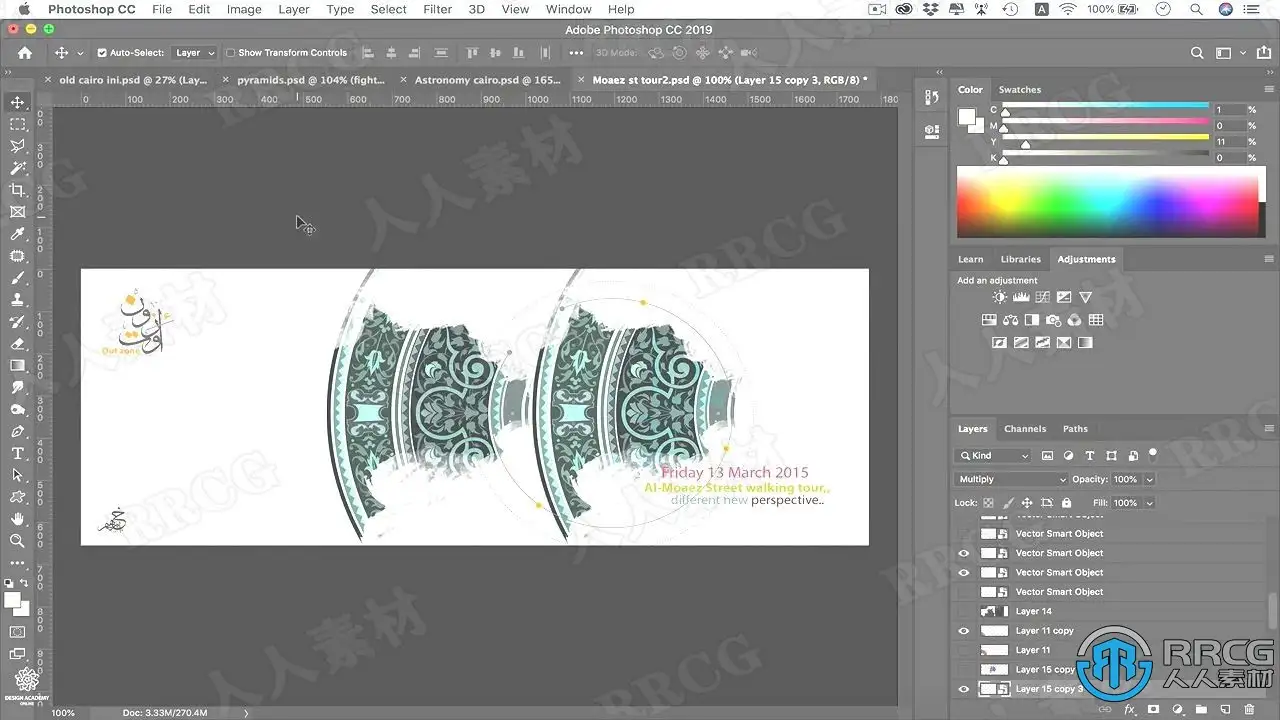Select the Eyedropper tool
Screen dimensions: 1280x720
pos(18,234)
